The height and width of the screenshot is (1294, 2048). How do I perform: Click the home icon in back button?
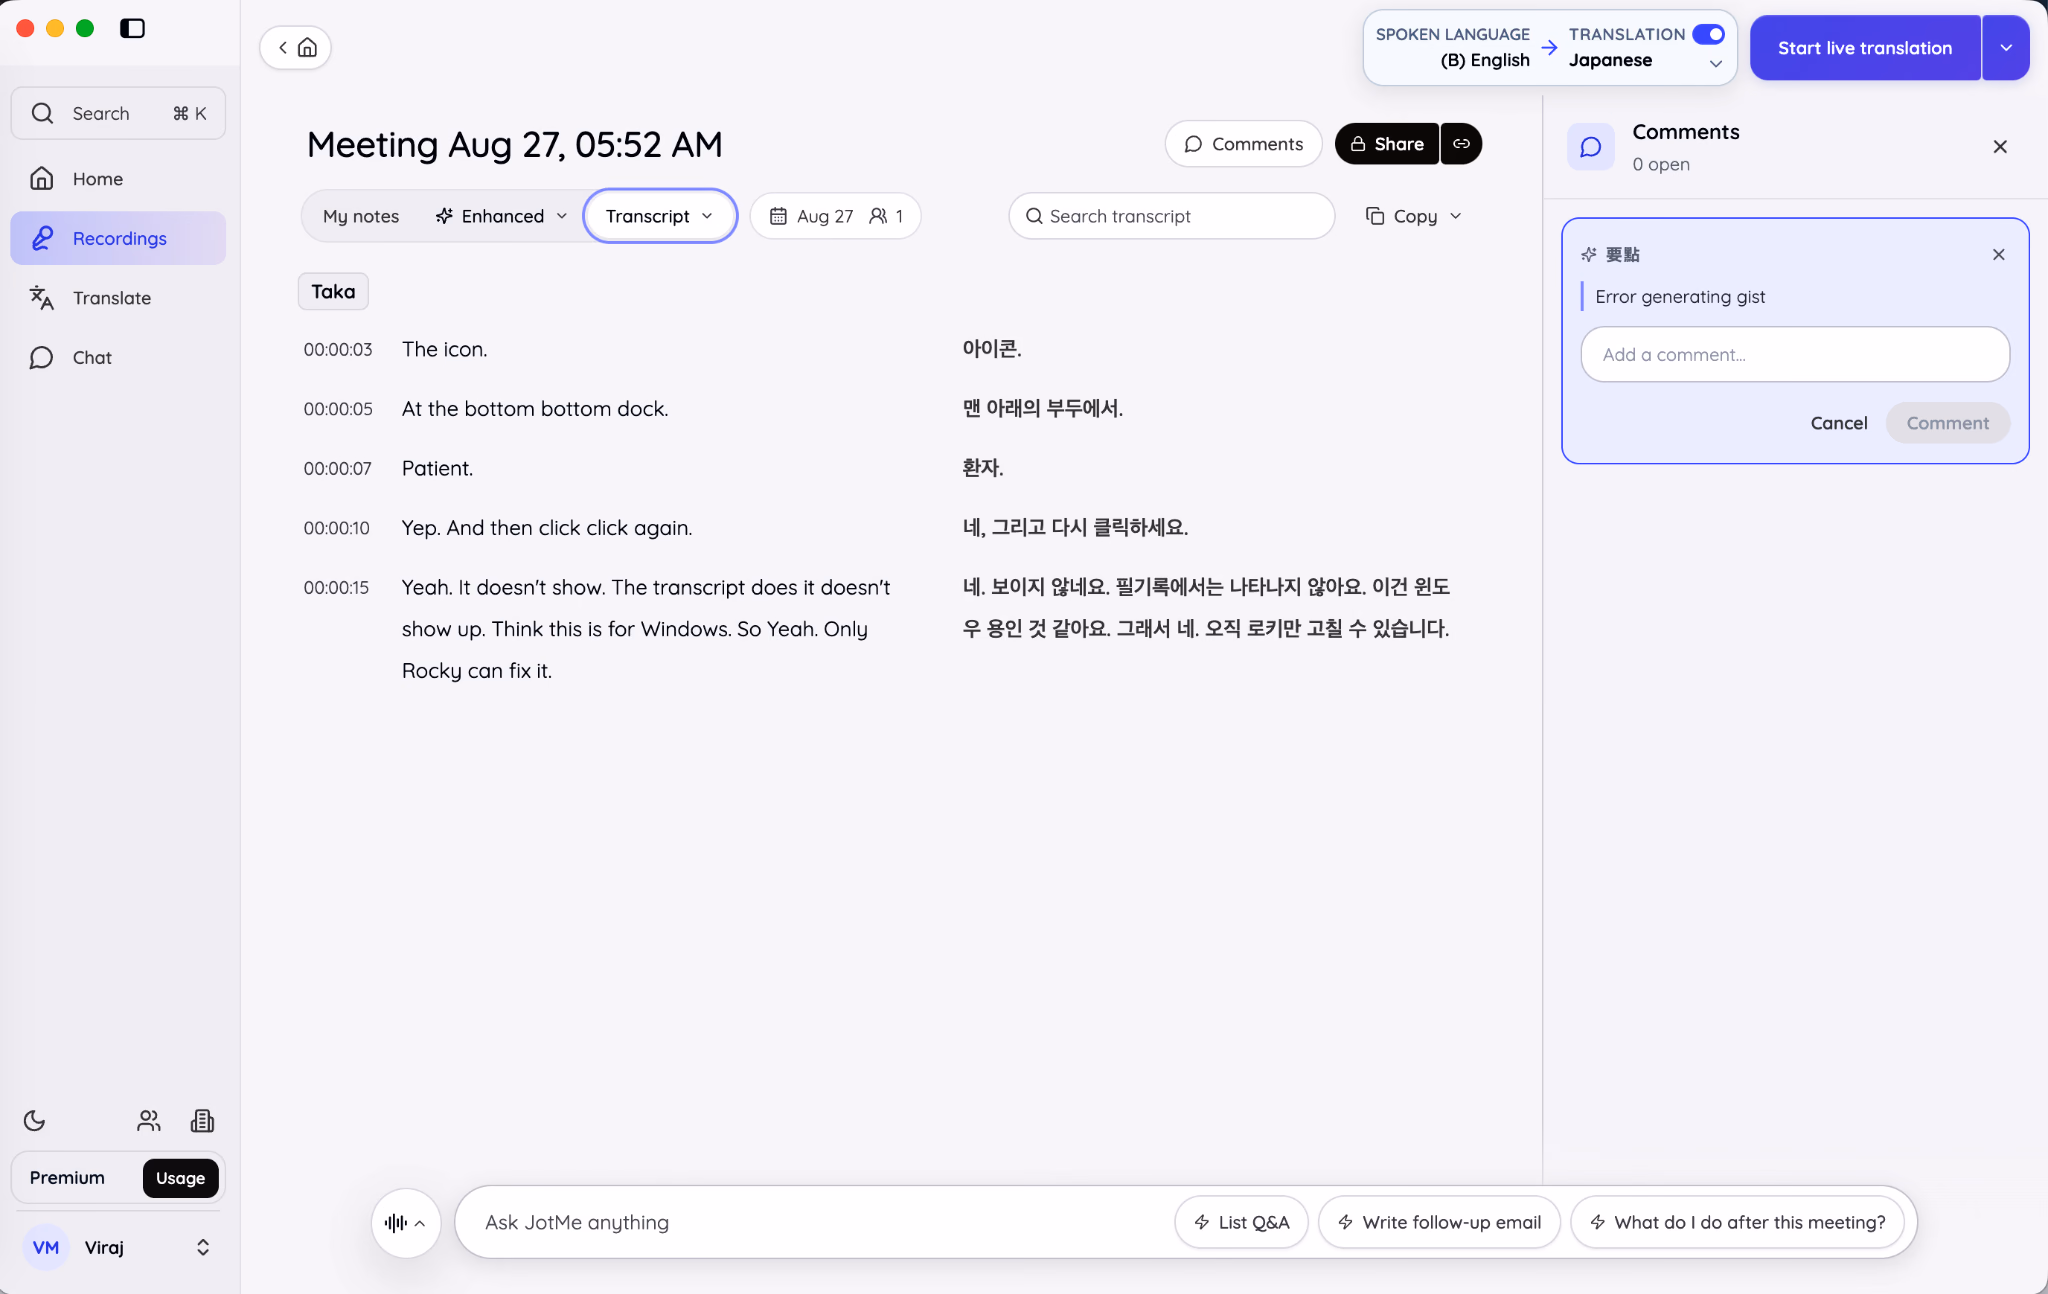tap(307, 47)
